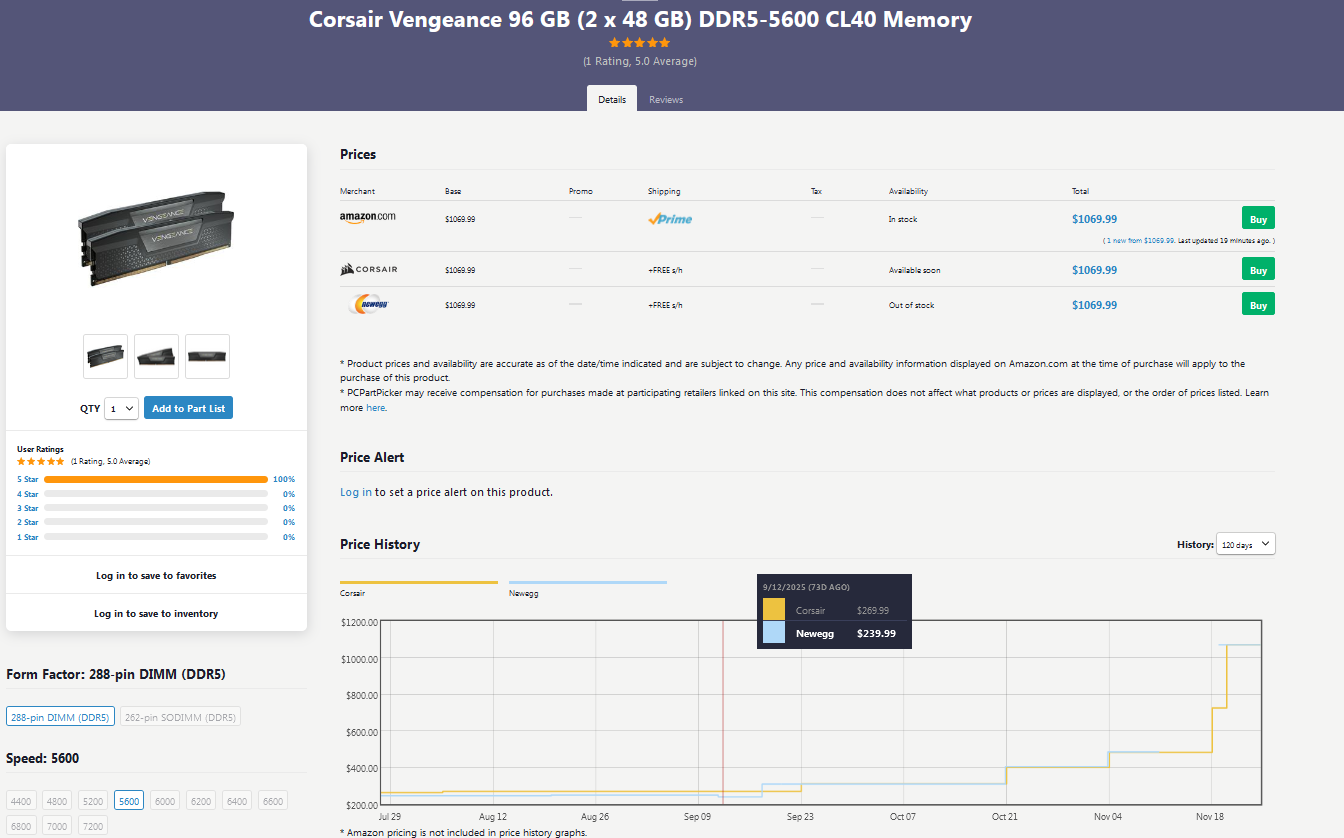The image size is (1344, 838).
Task: Choose the 6600 speed option
Action: coord(272,801)
